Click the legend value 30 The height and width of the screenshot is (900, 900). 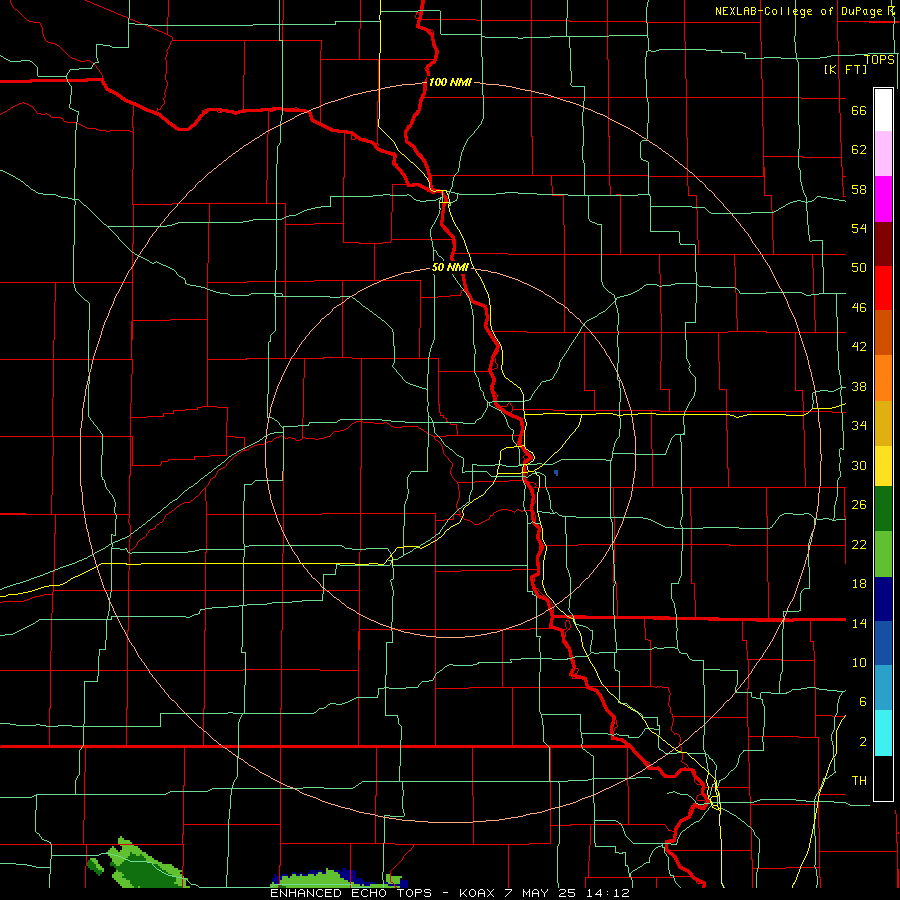click(859, 465)
